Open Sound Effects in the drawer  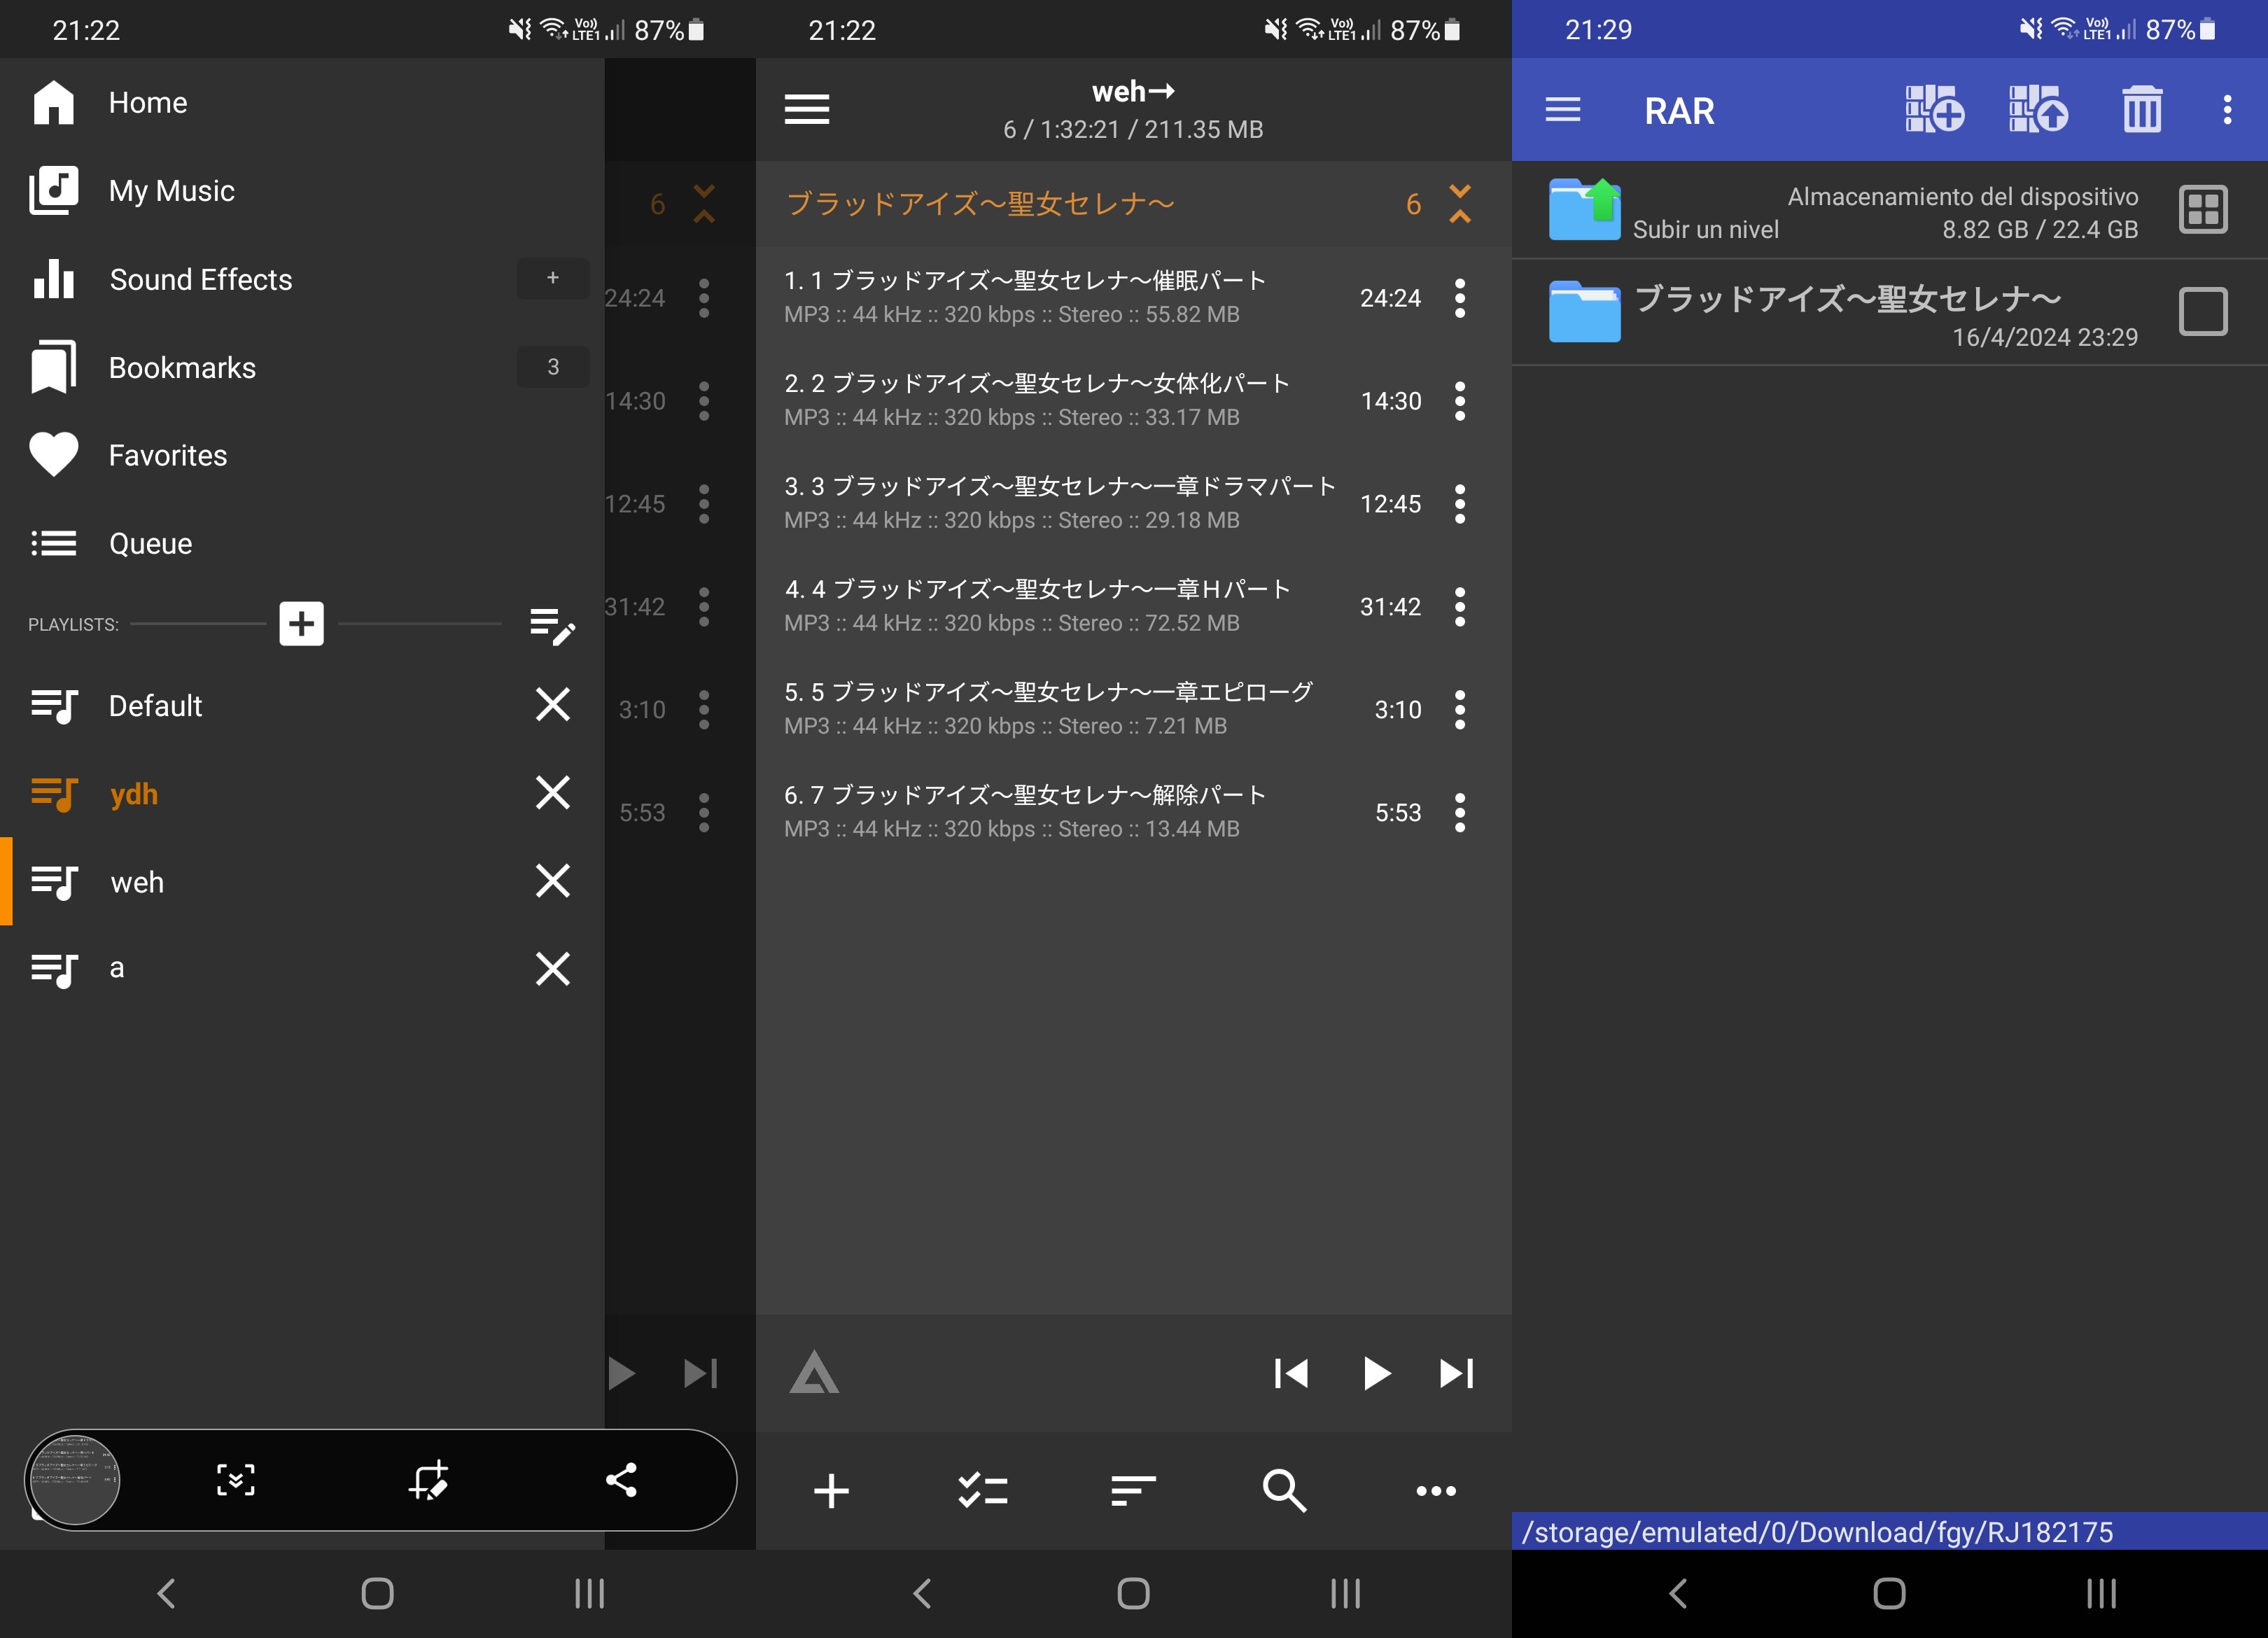tap(302, 279)
